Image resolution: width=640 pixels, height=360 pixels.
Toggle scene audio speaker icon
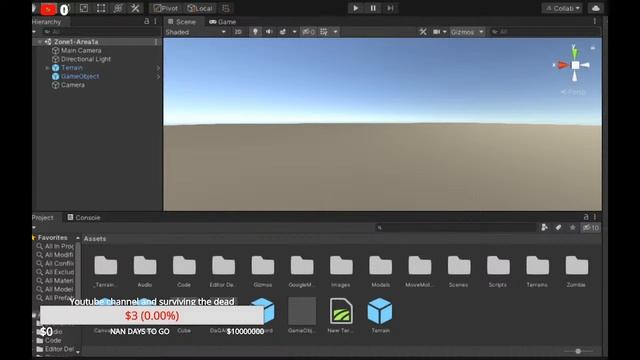(x=269, y=32)
